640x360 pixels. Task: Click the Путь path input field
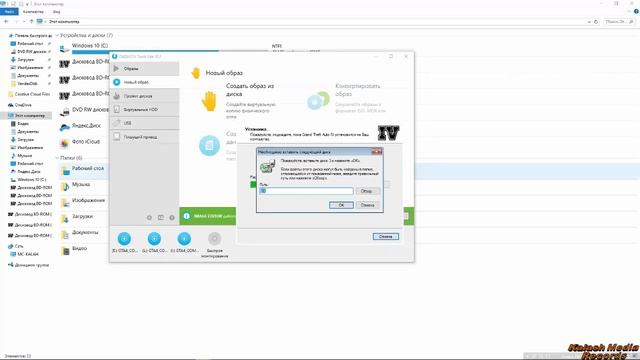[306, 191]
